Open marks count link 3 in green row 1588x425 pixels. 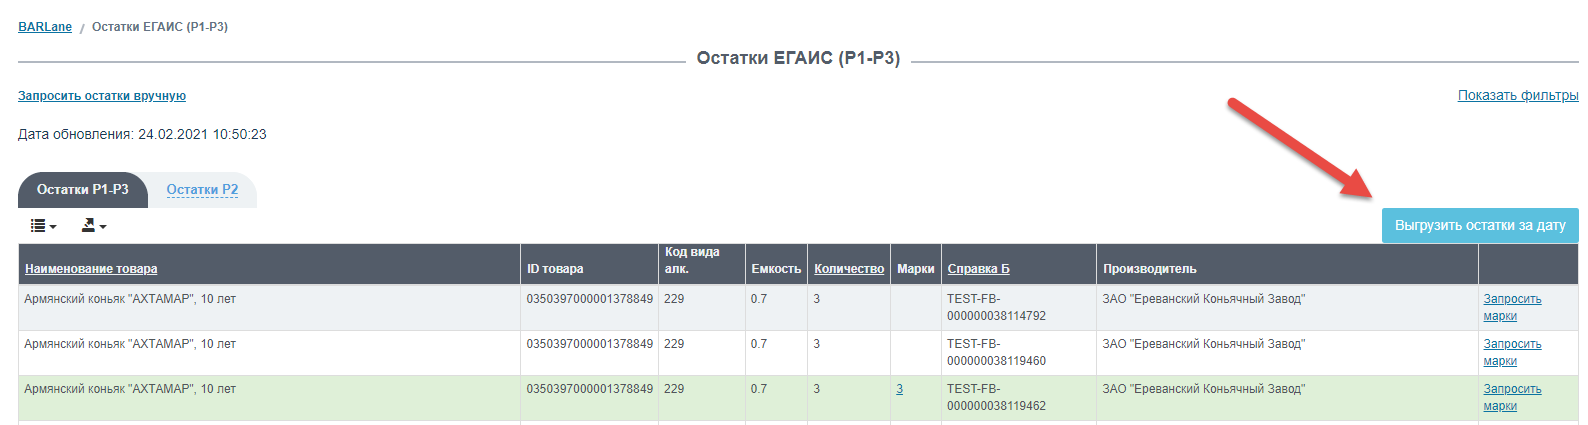point(900,389)
